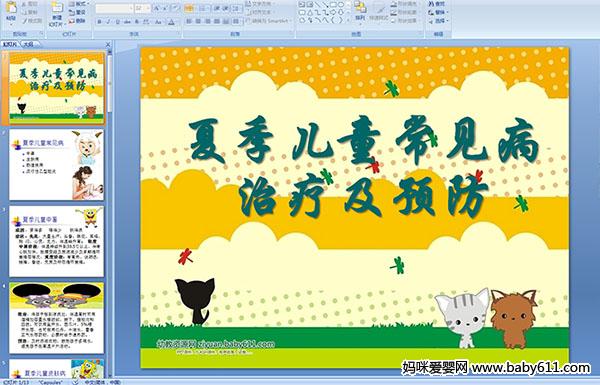Select the oval shape in shapes gallery
This screenshot has width=600, height=385.
click(x=341, y=4)
